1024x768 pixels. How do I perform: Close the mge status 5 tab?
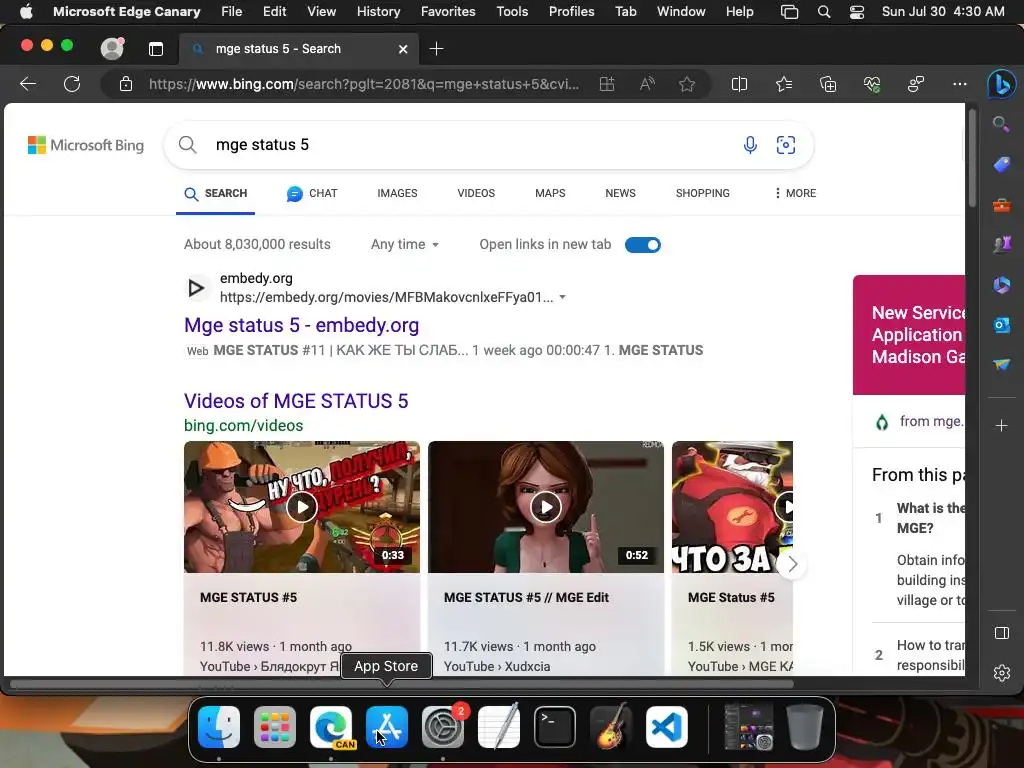[x=403, y=49]
